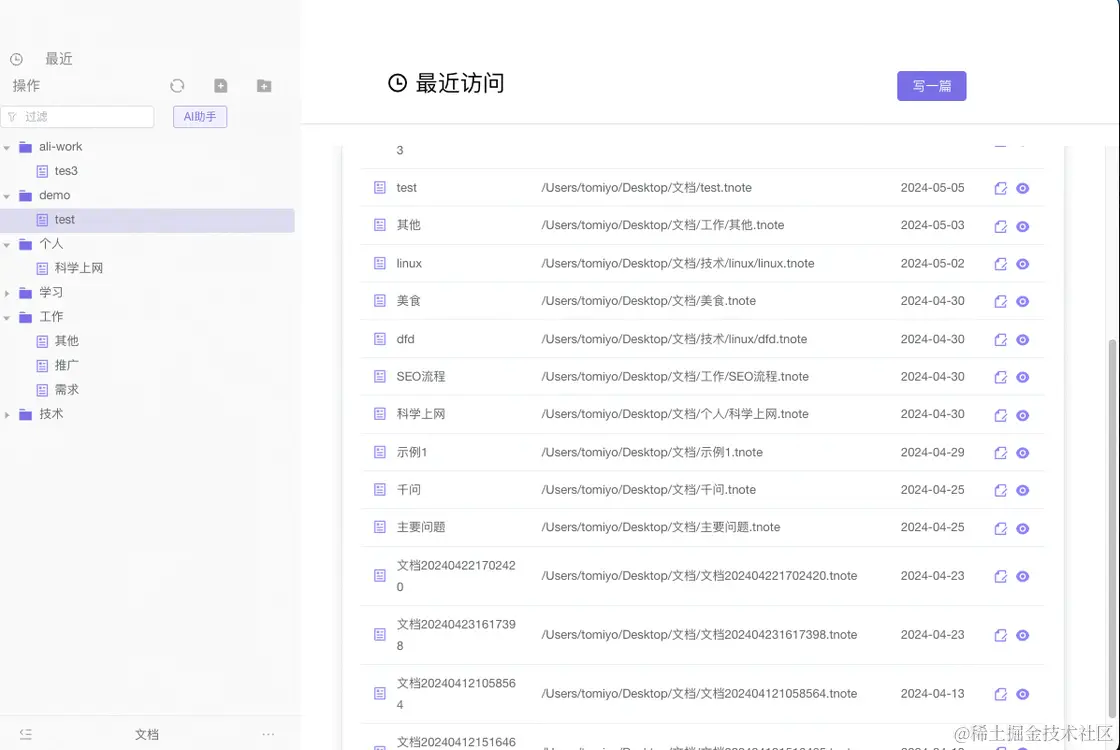
Task: Collapse the ali-work folder
Action: pyautogui.click(x=7, y=147)
